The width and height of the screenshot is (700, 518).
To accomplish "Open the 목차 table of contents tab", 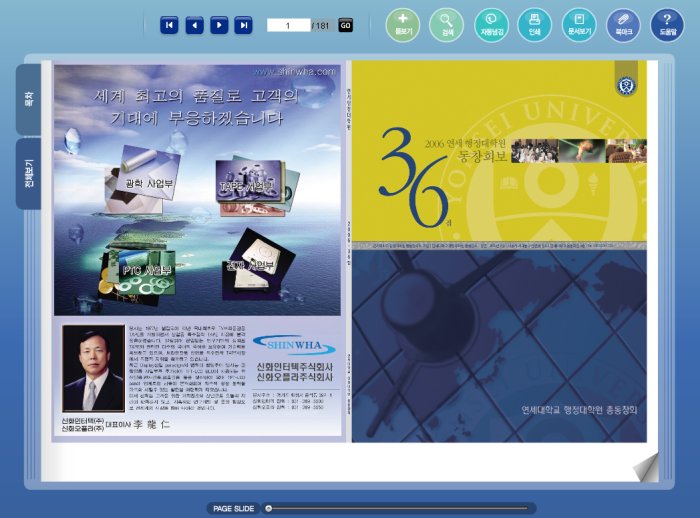I will click(x=29, y=99).
